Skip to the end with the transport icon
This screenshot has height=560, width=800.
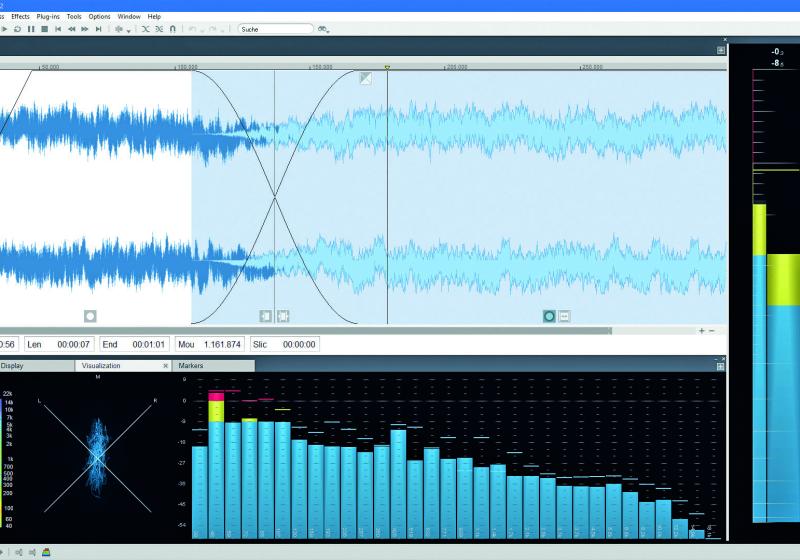98,29
